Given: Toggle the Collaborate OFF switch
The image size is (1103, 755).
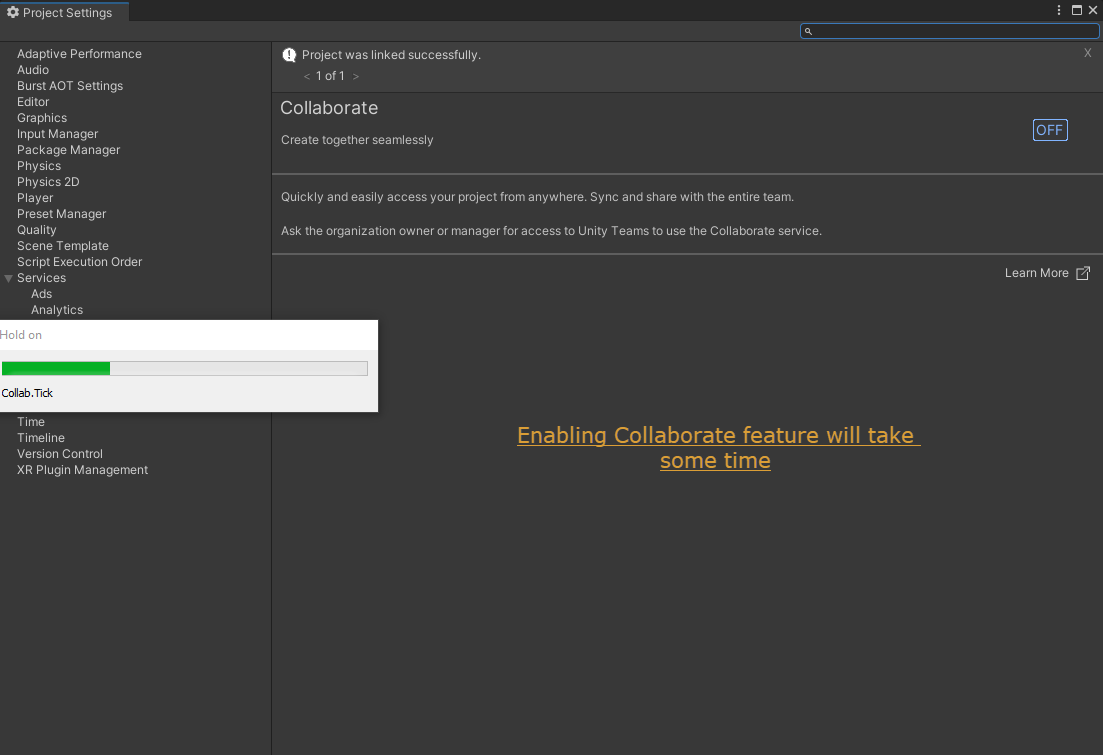Looking at the screenshot, I should pos(1050,130).
